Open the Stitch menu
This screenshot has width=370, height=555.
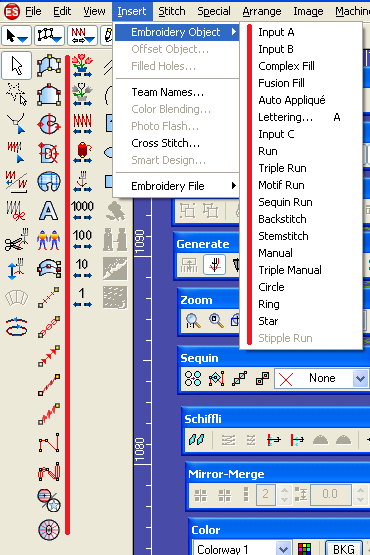(172, 11)
